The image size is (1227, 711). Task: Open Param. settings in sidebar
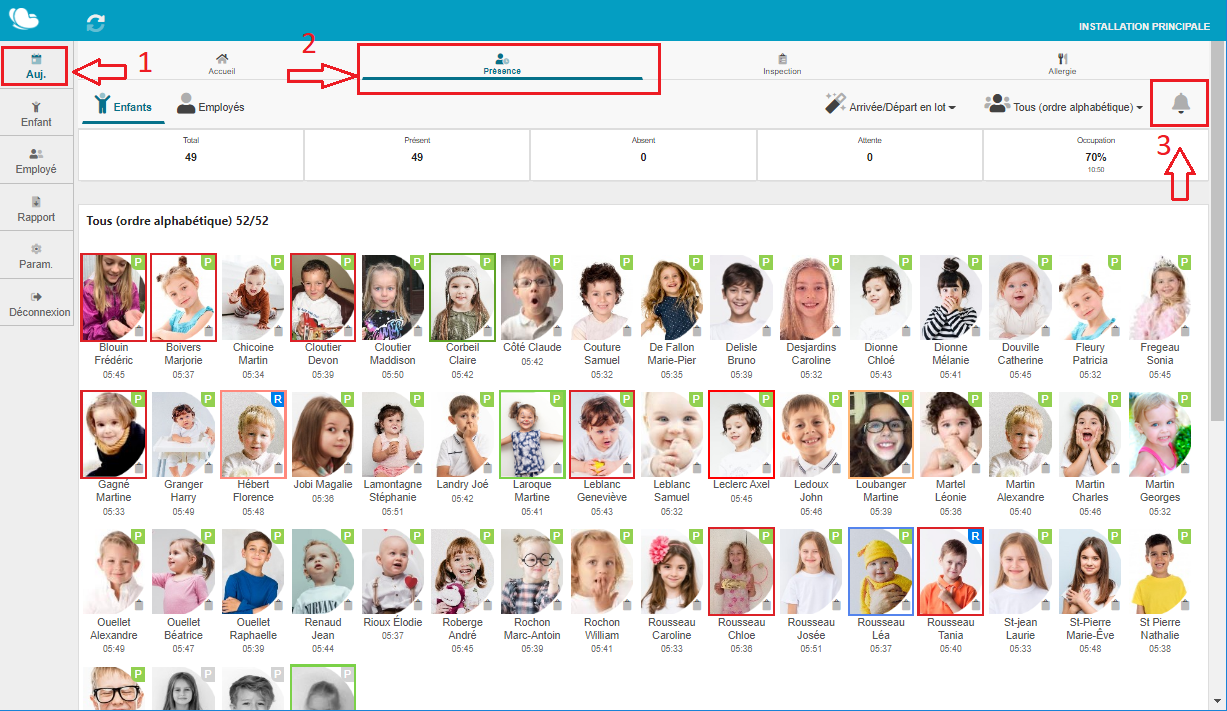click(x=36, y=255)
